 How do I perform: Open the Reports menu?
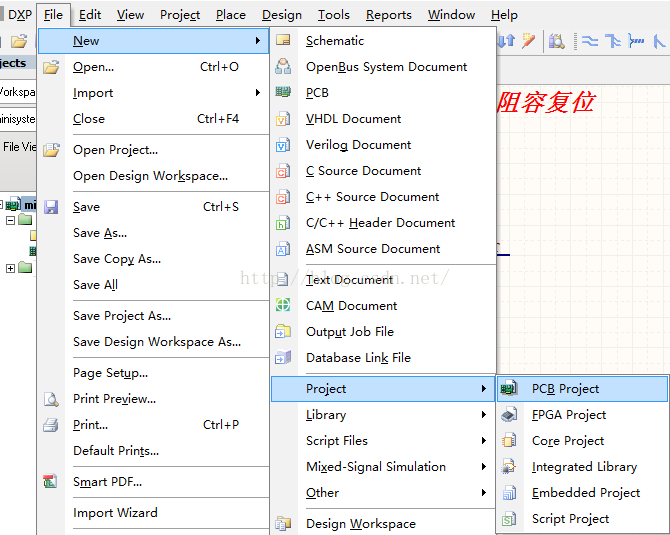point(388,15)
